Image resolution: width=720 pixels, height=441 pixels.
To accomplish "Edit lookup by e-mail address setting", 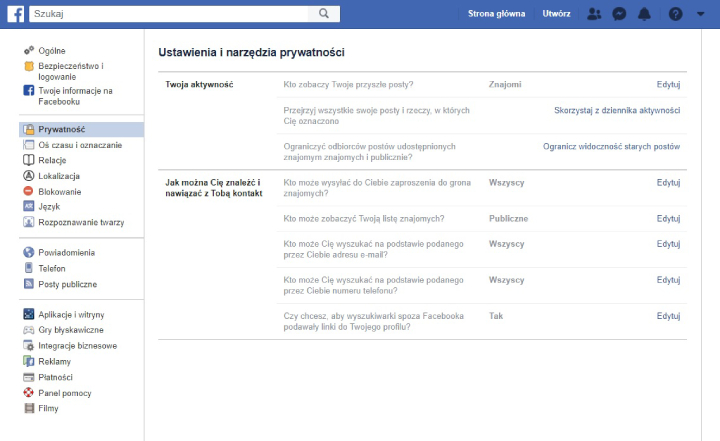I will pyautogui.click(x=668, y=244).
